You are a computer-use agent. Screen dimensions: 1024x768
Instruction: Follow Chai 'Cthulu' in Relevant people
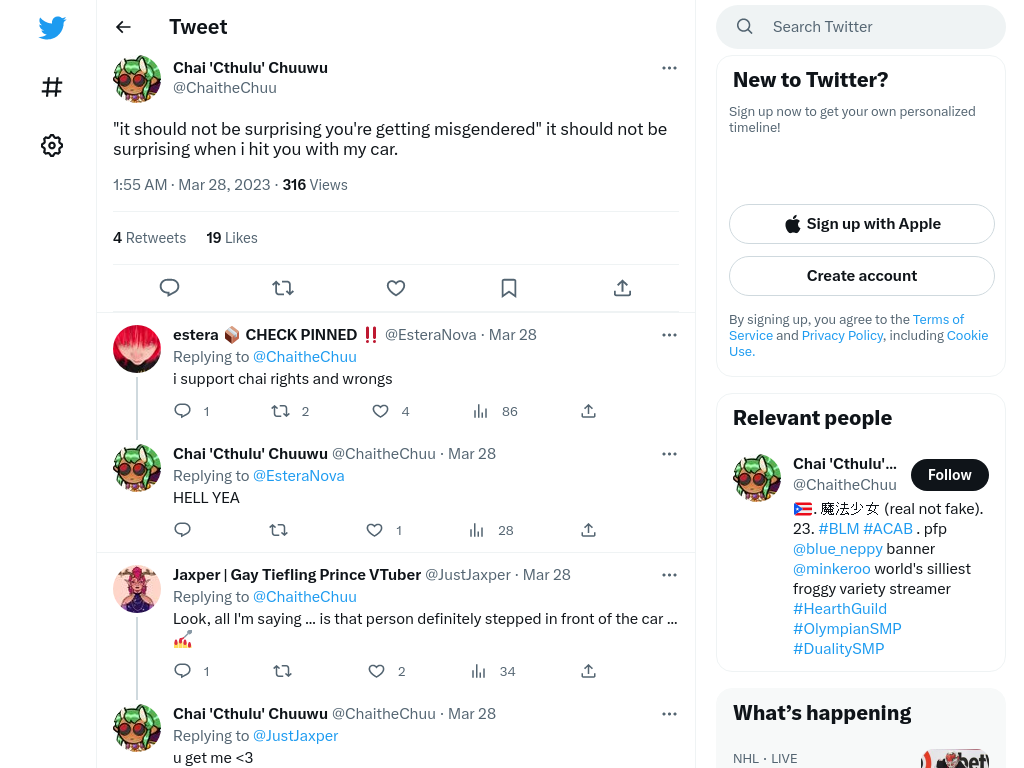click(x=950, y=475)
